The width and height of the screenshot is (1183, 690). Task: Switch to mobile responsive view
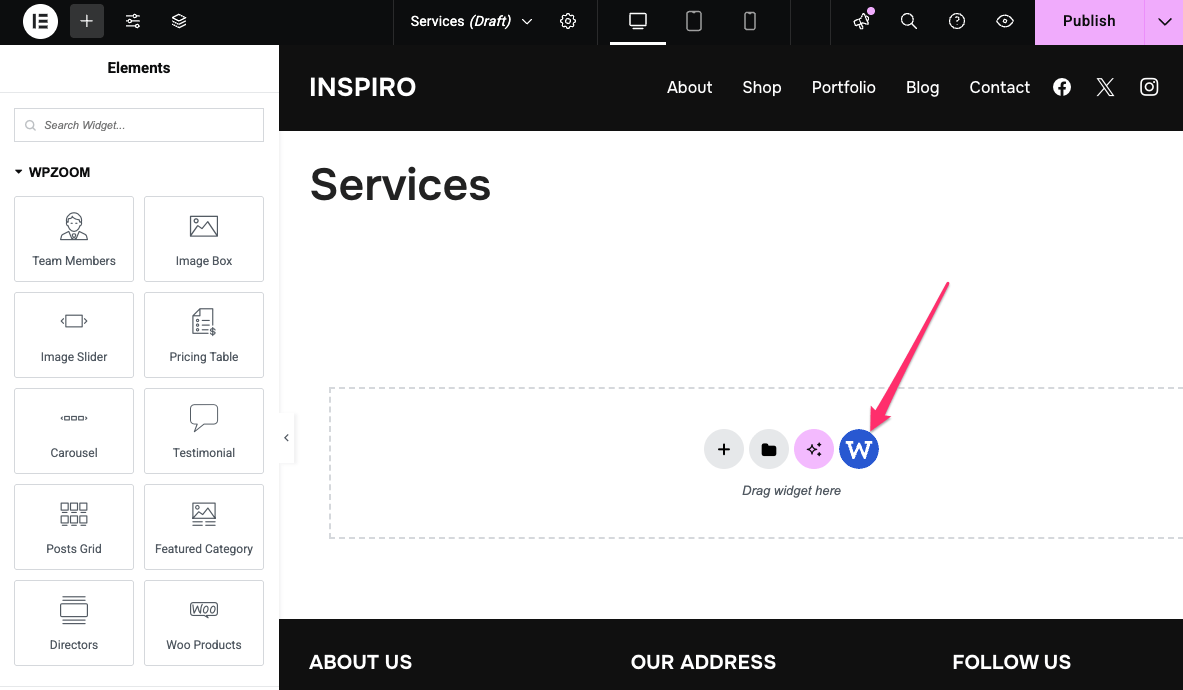(750, 21)
